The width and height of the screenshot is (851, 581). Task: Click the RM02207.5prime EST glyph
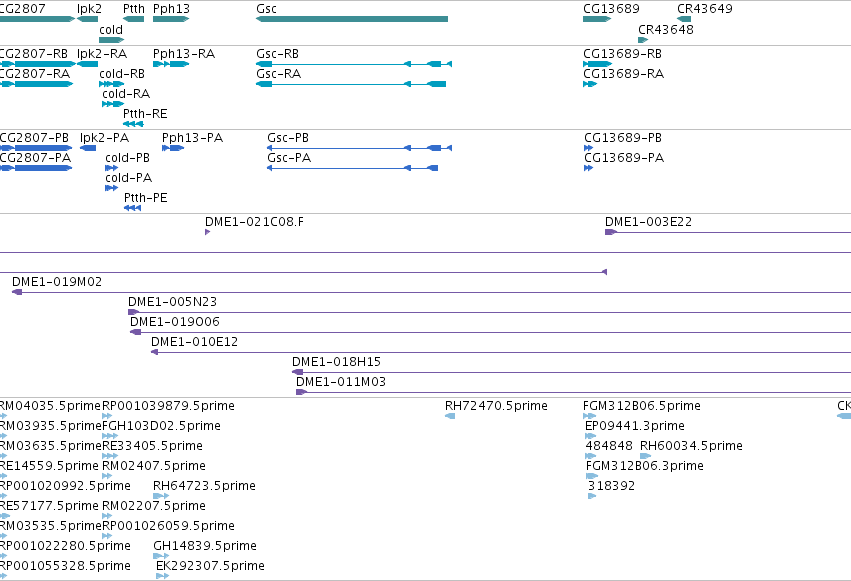coord(107,516)
